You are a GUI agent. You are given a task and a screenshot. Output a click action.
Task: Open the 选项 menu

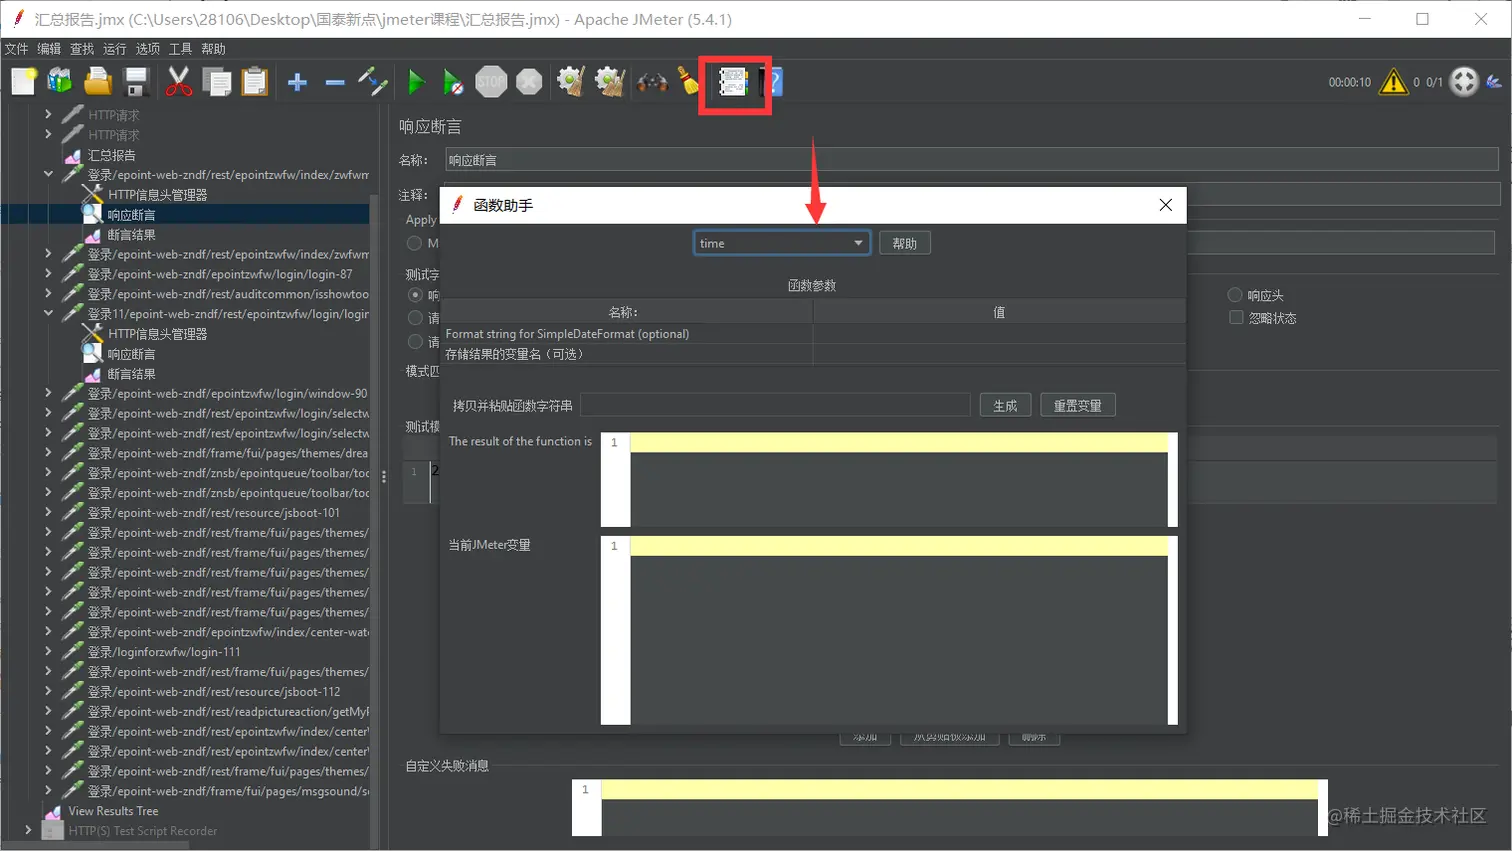pos(148,49)
